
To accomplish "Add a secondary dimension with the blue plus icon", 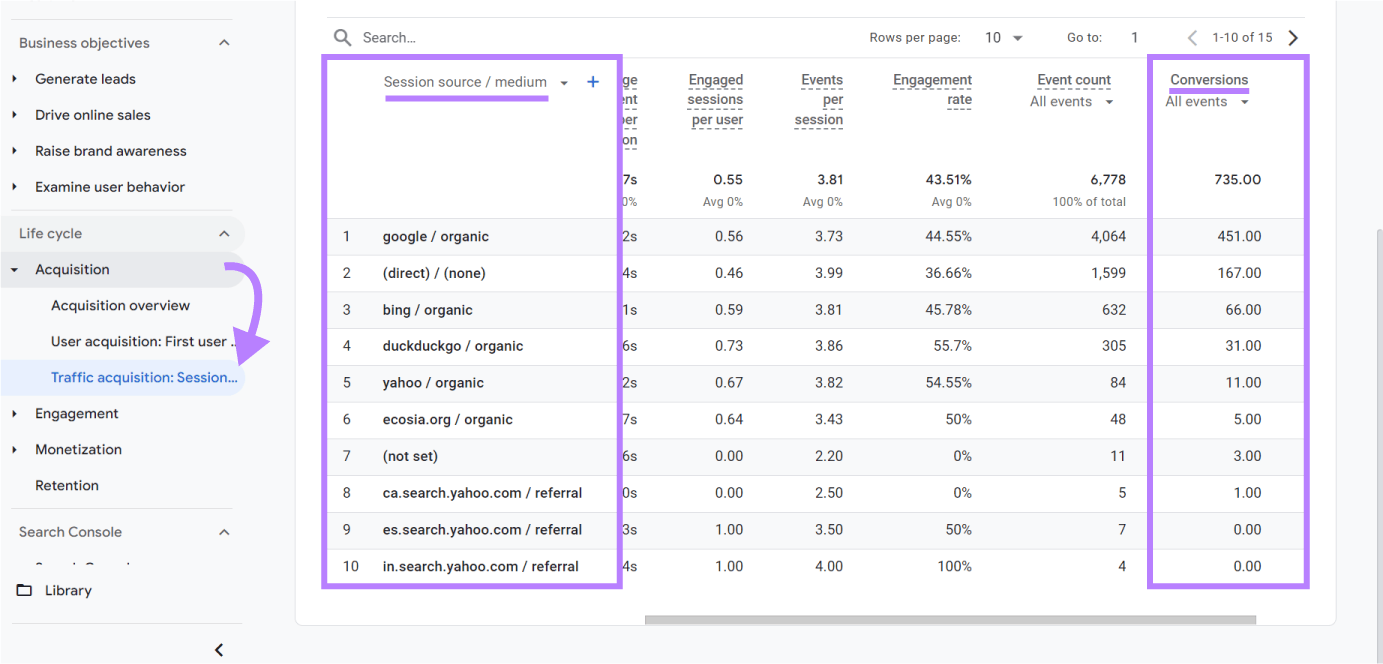I will pyautogui.click(x=592, y=82).
